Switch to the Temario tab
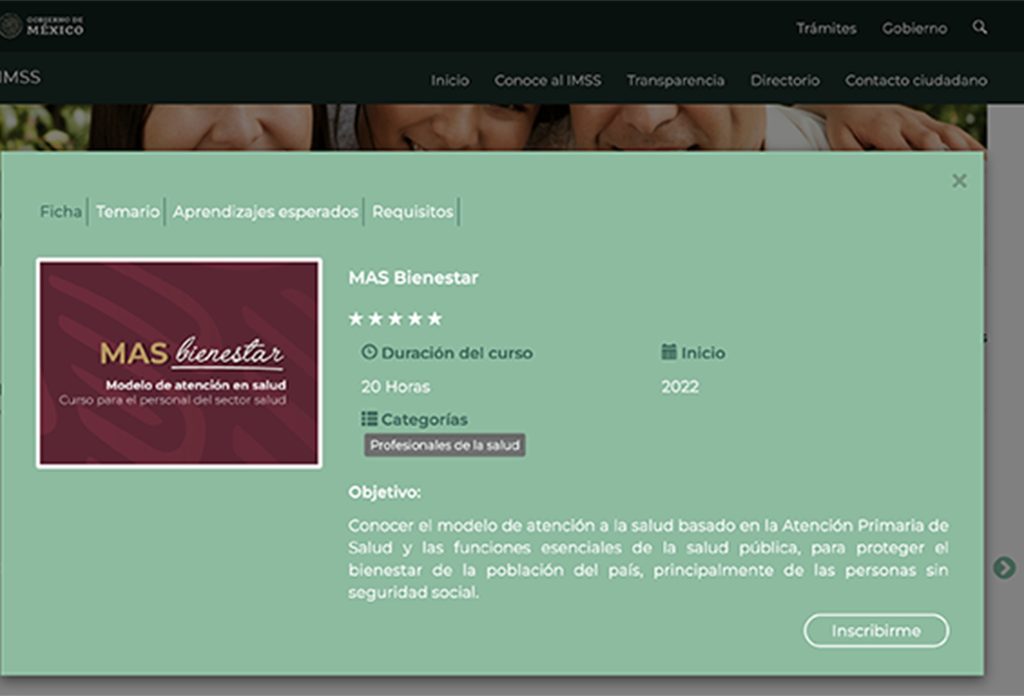The width and height of the screenshot is (1024, 696). (127, 212)
